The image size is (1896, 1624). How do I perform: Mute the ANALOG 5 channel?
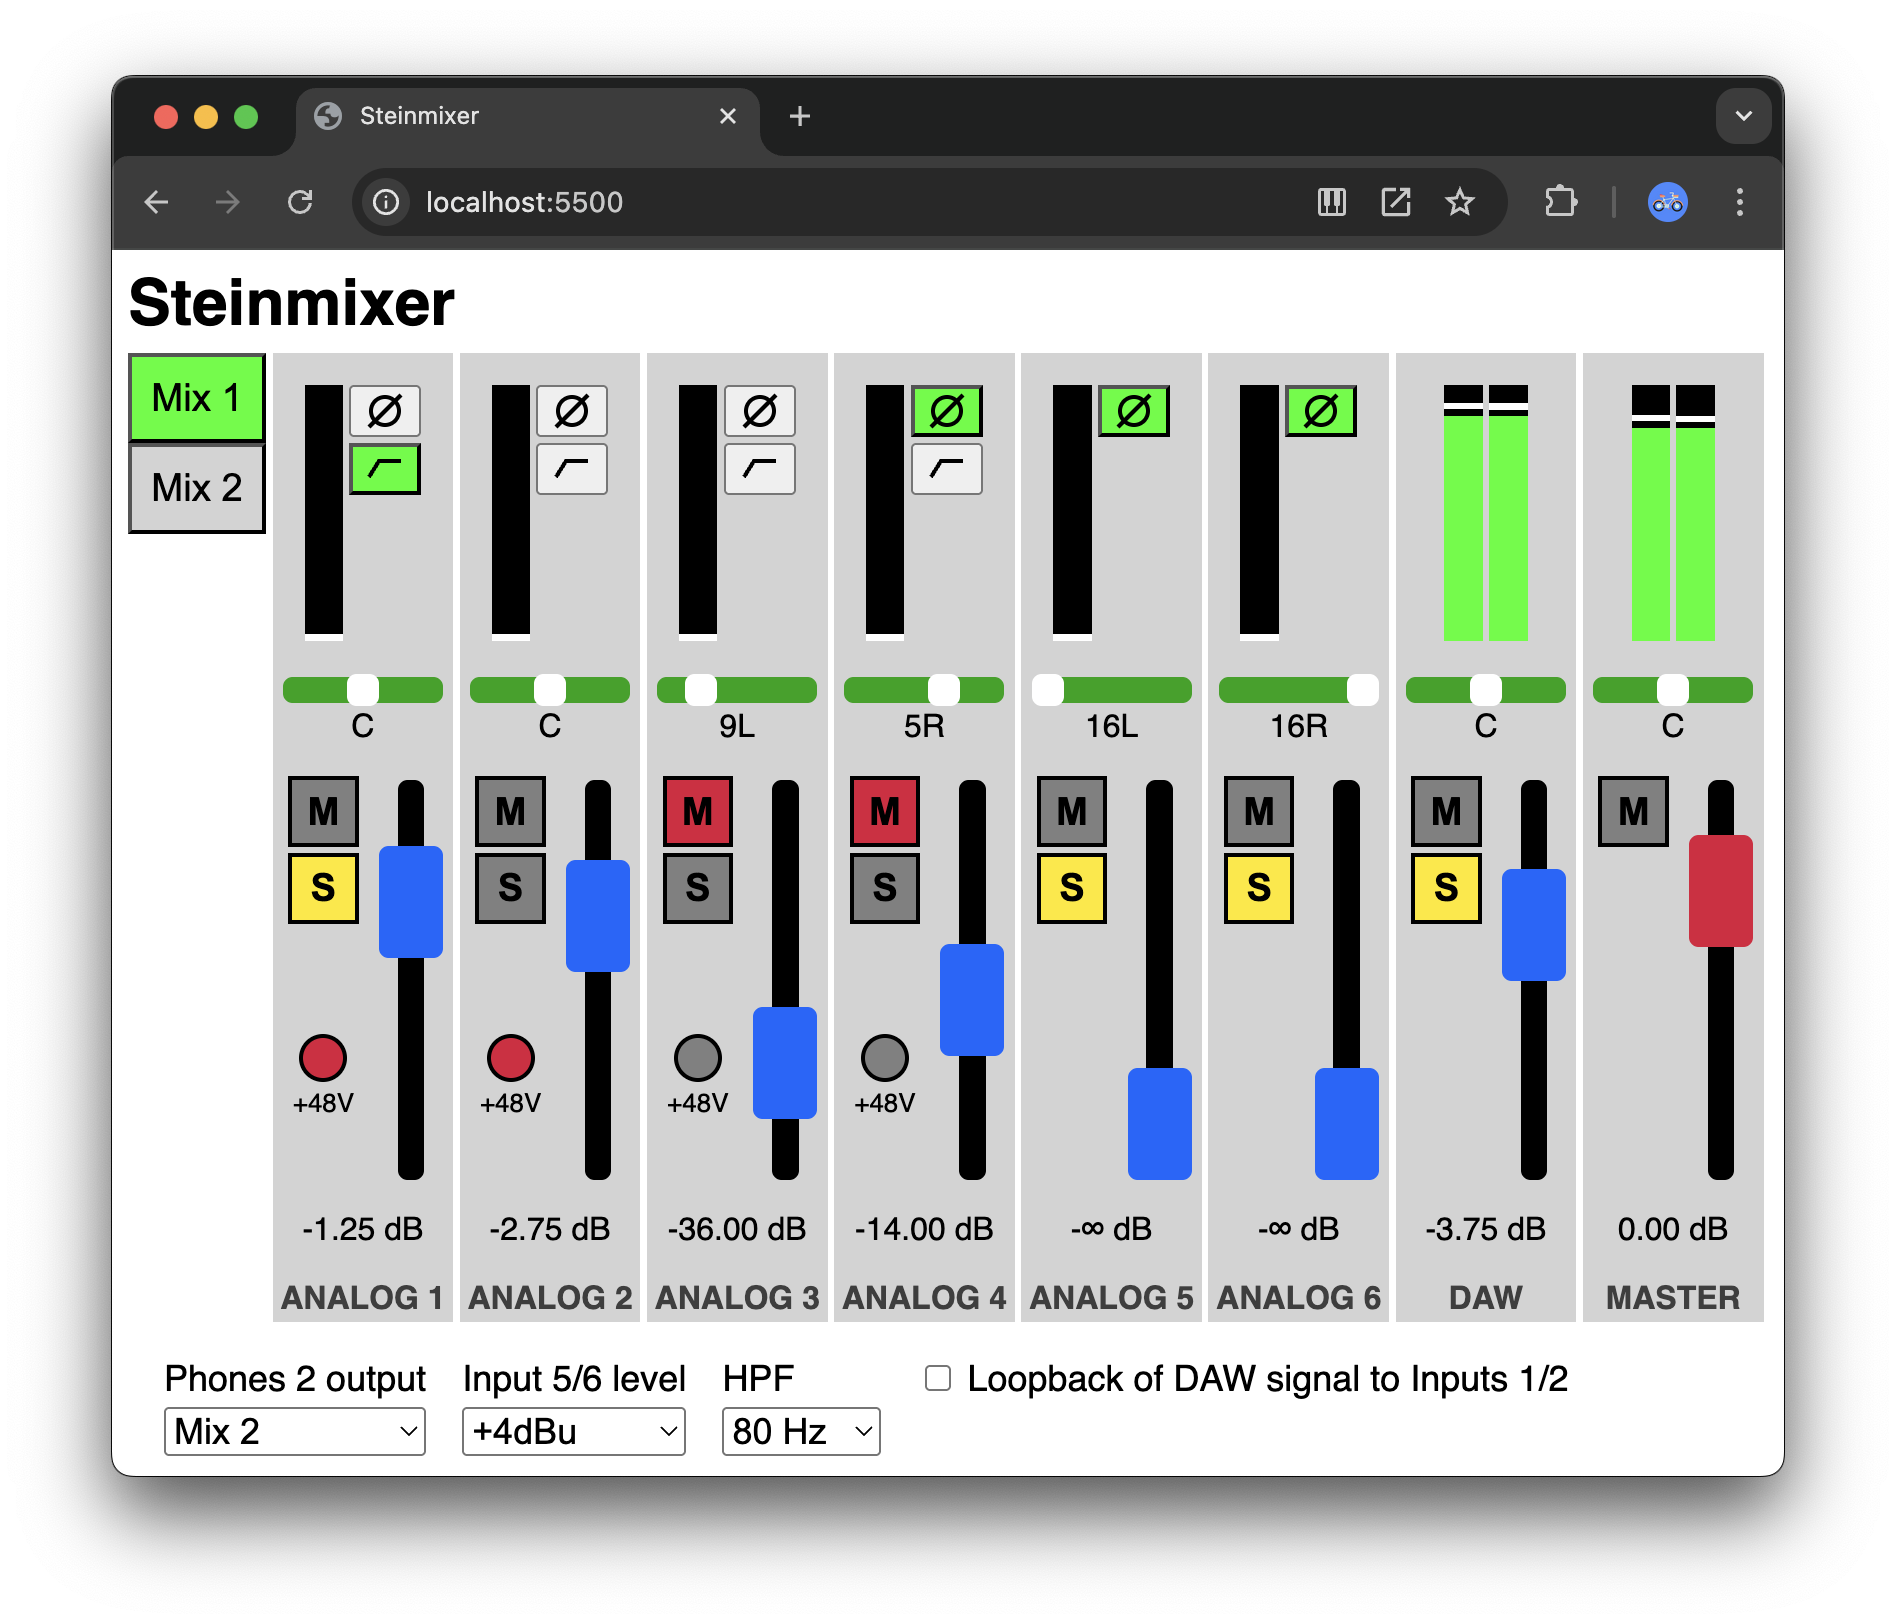(1072, 811)
